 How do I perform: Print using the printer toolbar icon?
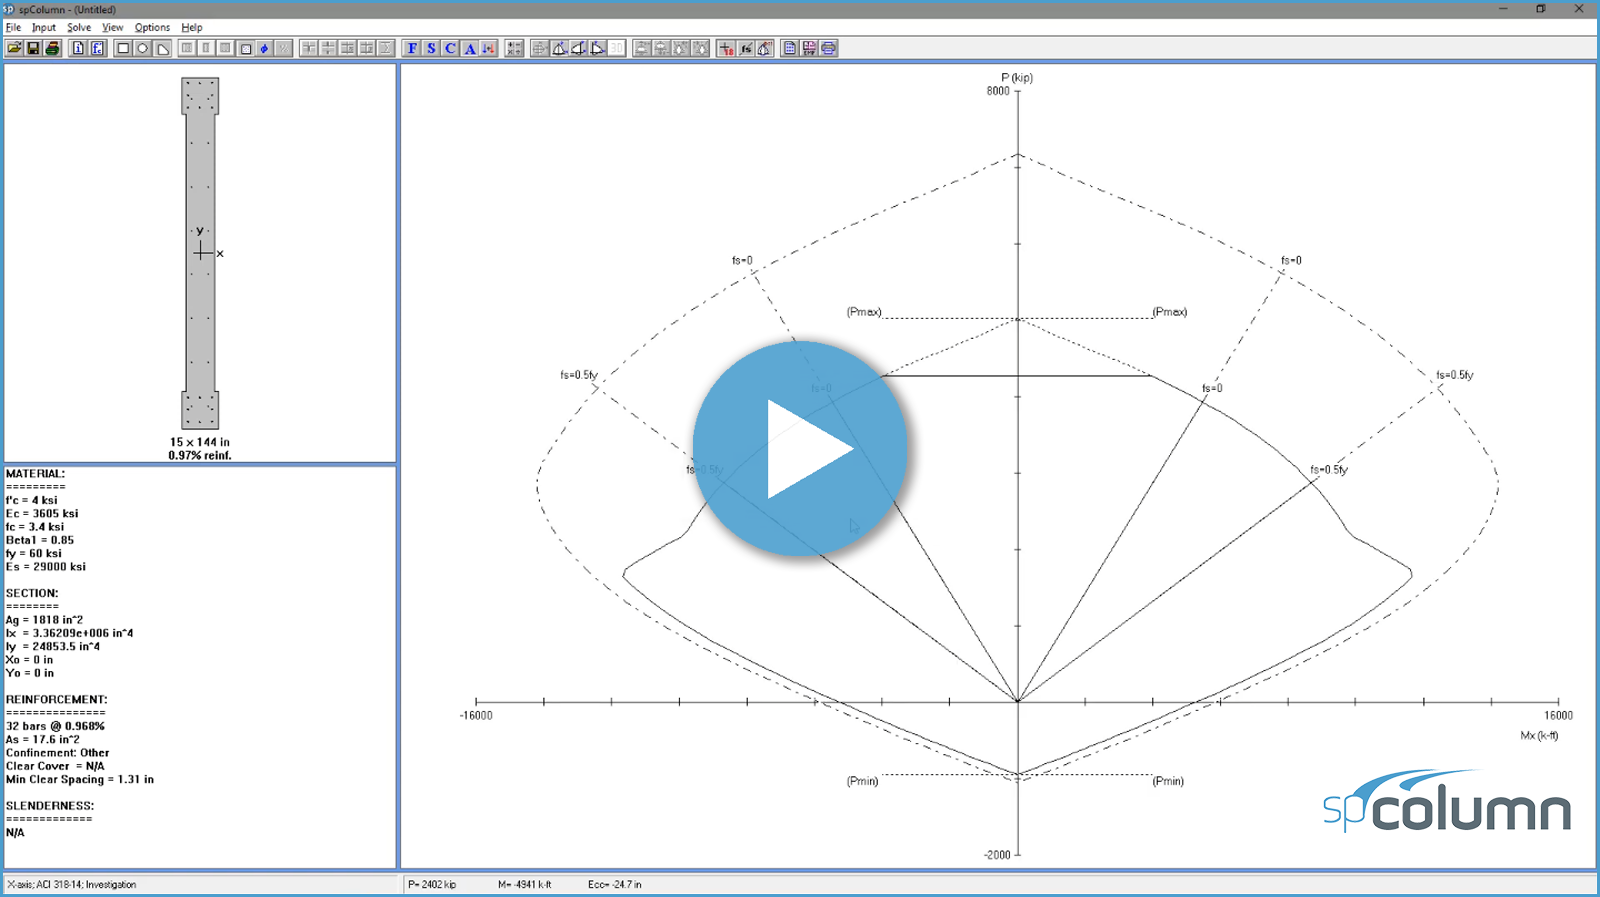[52, 48]
